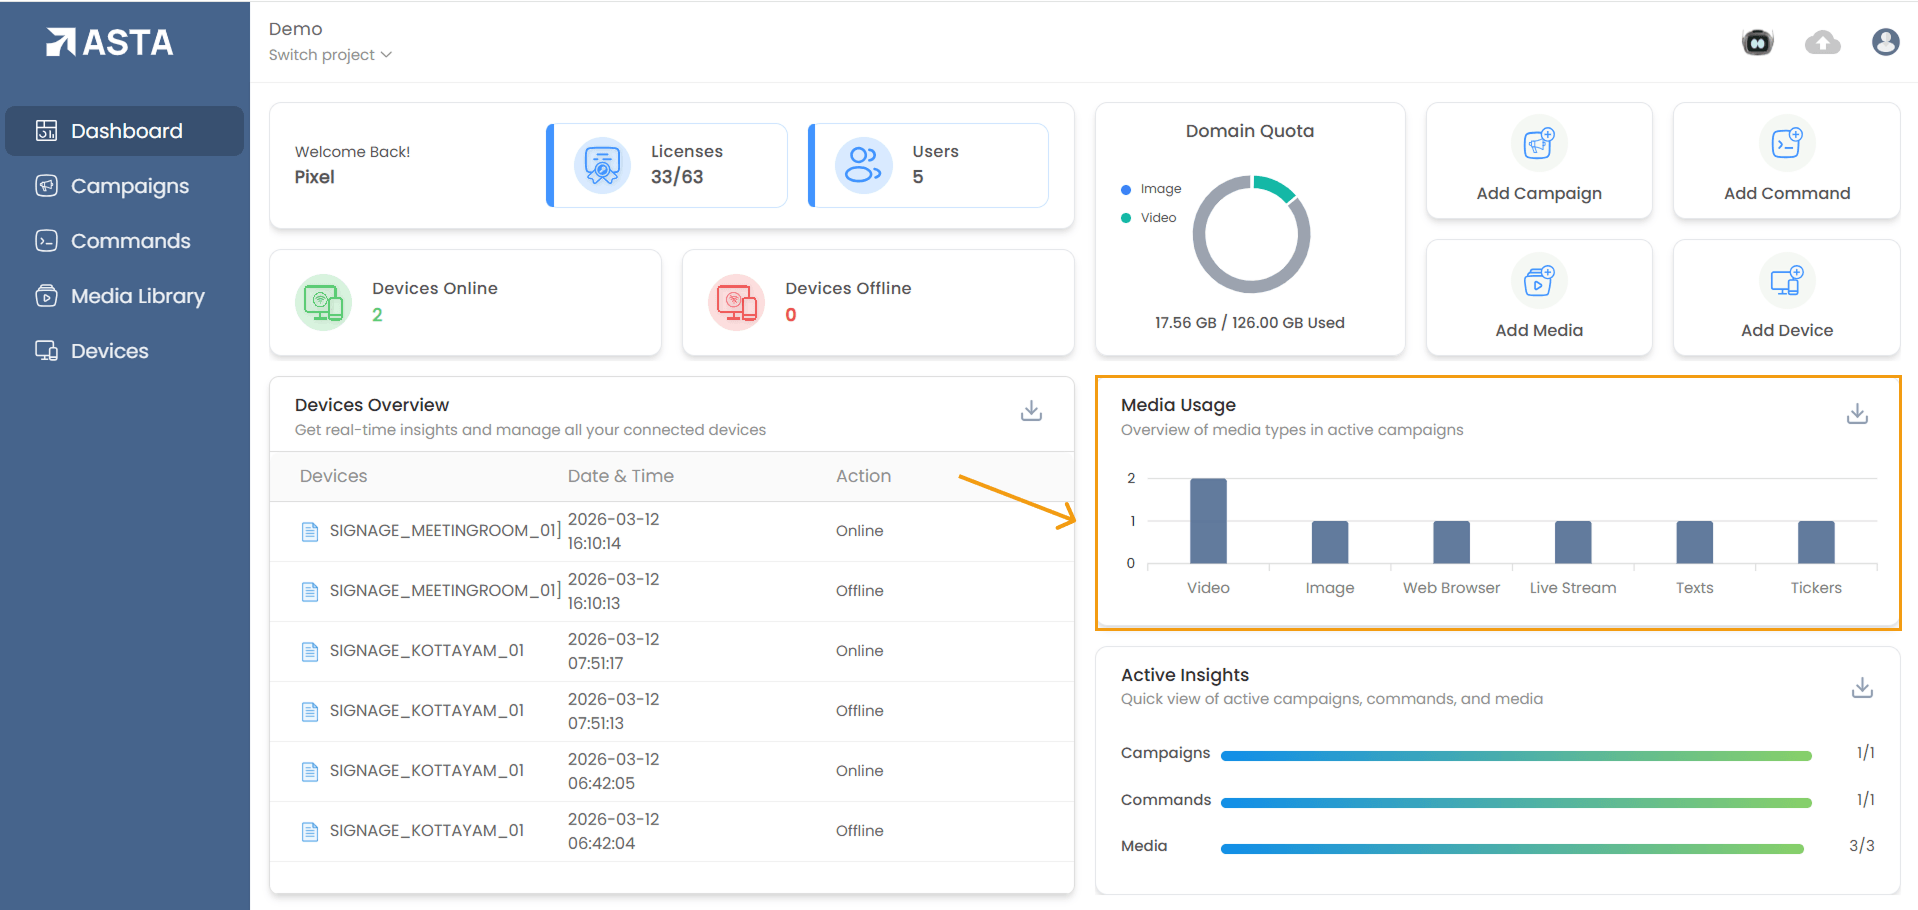Click the ASTA logo
The image size is (1918, 910).
(110, 42)
